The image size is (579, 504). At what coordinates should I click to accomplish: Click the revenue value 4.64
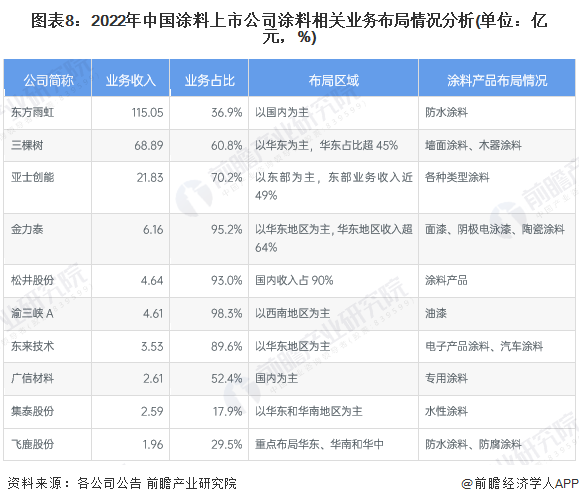[152, 281]
